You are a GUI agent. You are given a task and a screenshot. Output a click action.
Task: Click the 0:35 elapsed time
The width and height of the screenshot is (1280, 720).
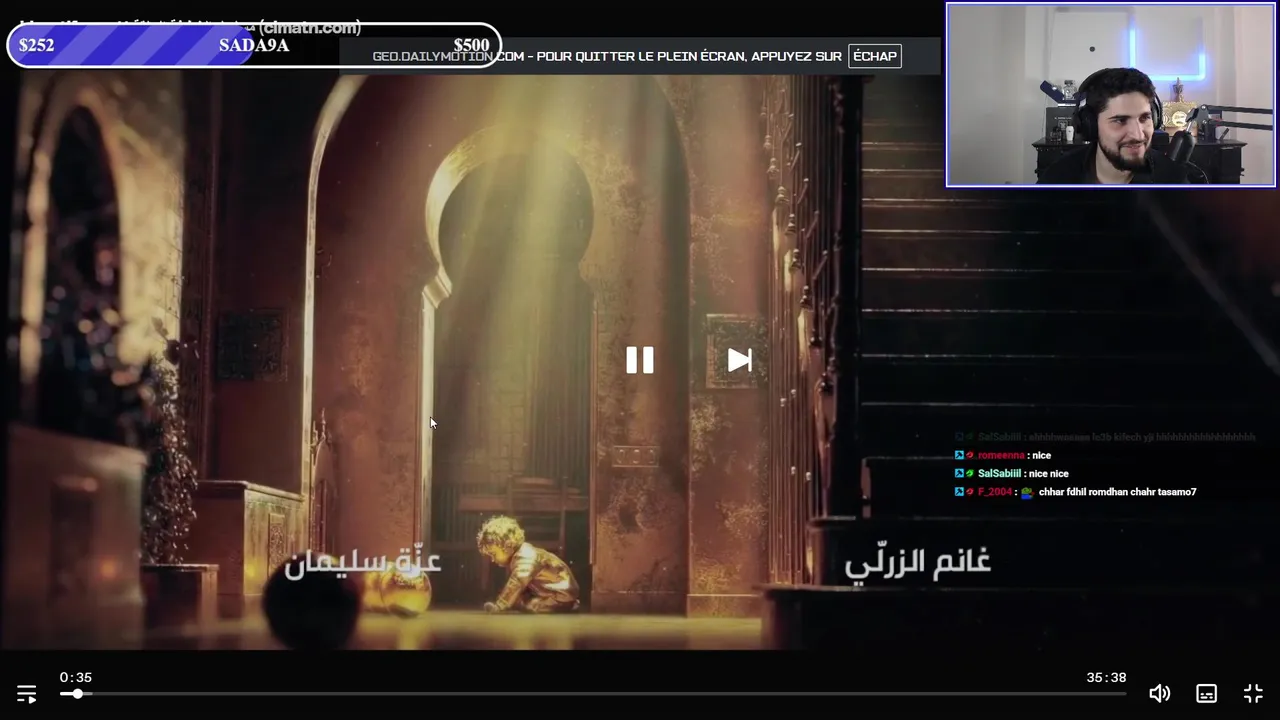pyautogui.click(x=76, y=677)
